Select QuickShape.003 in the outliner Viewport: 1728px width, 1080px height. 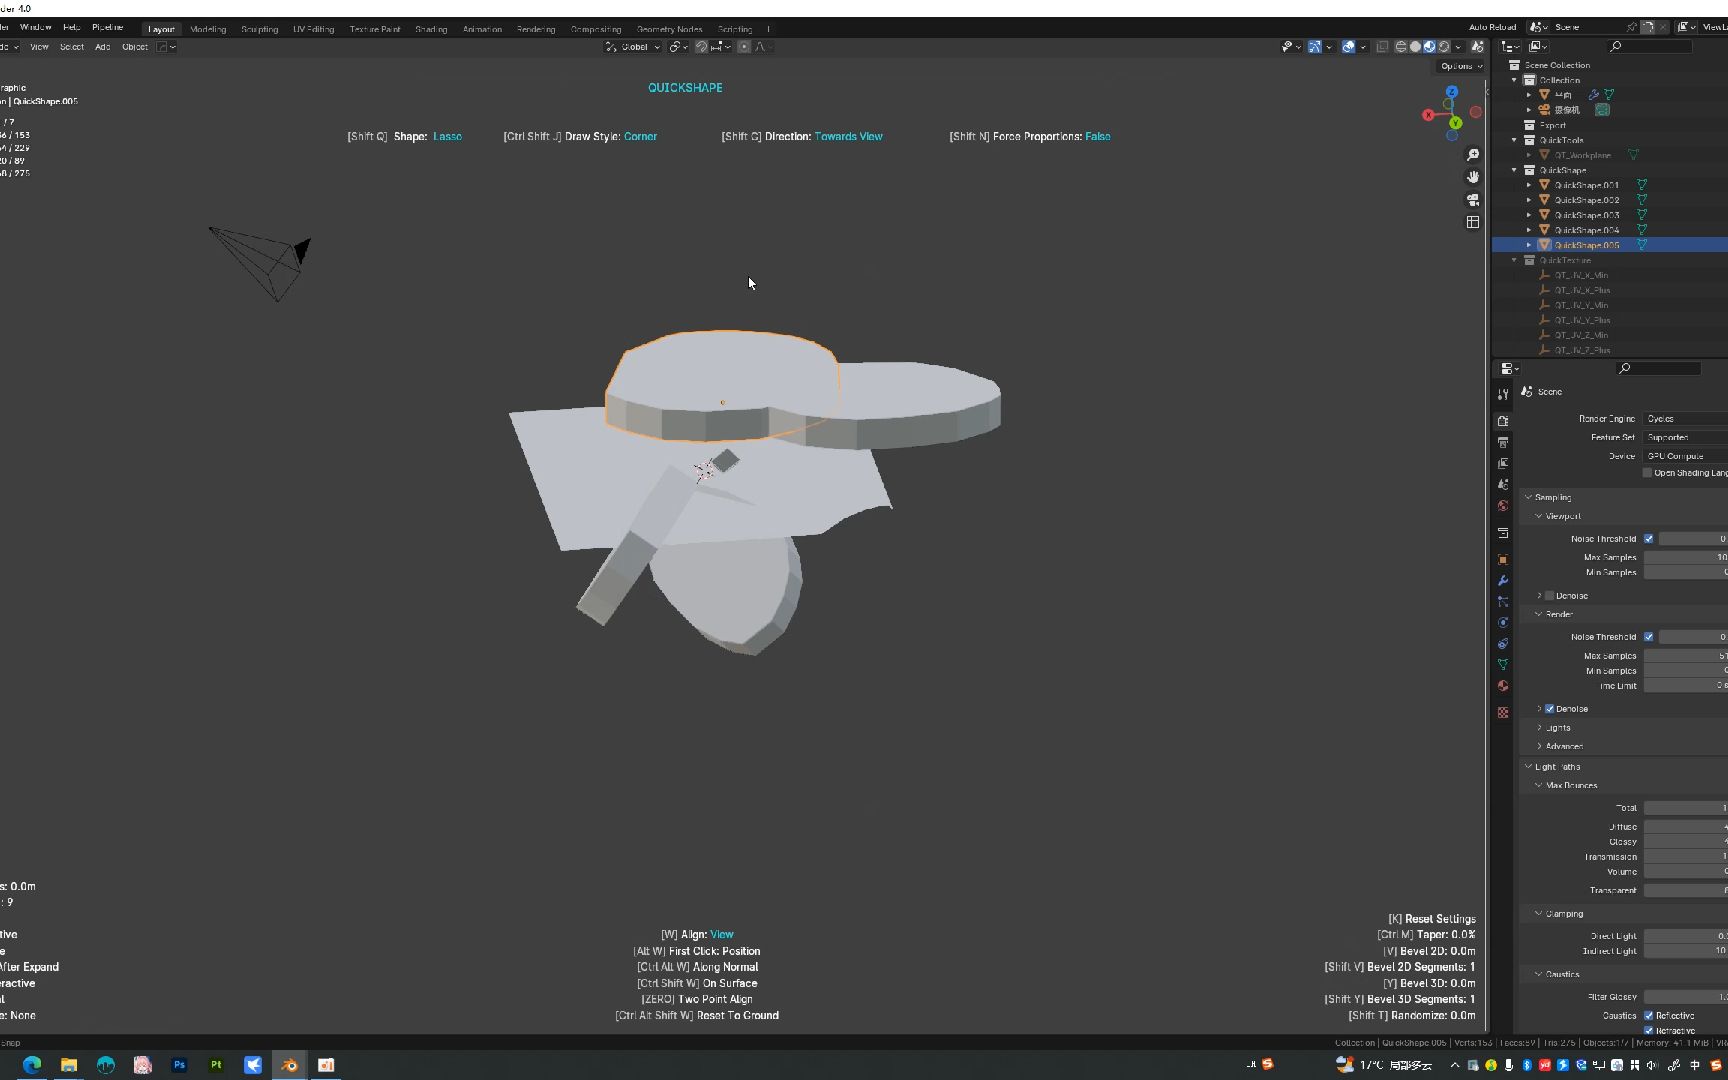[1585, 214]
